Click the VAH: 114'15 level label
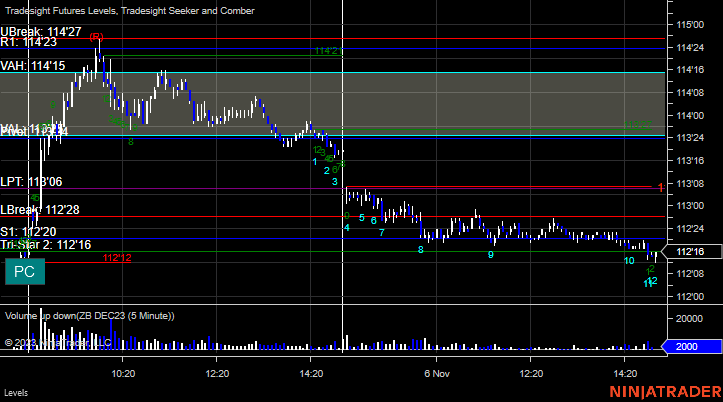The image size is (723, 402). tap(33, 66)
